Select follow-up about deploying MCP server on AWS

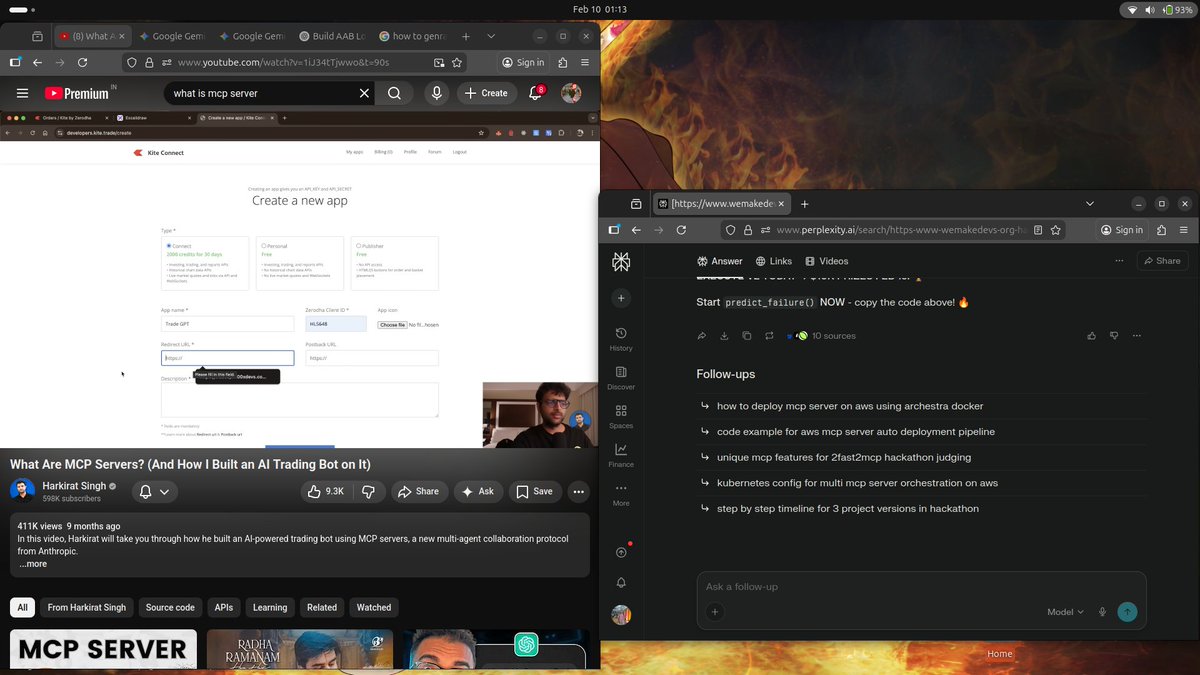pos(850,406)
